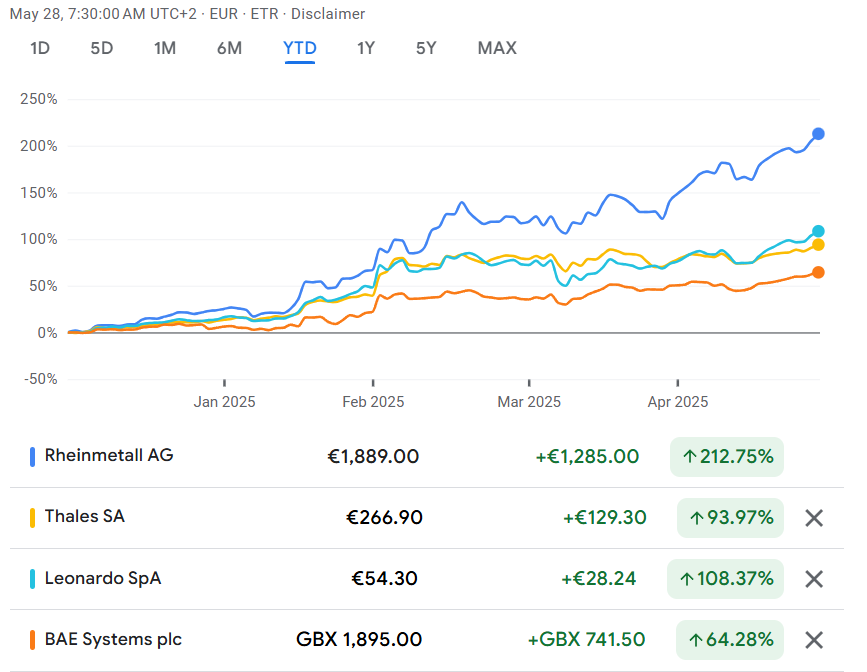
Task: Remove Thales SA from comparison
Action: [814, 518]
